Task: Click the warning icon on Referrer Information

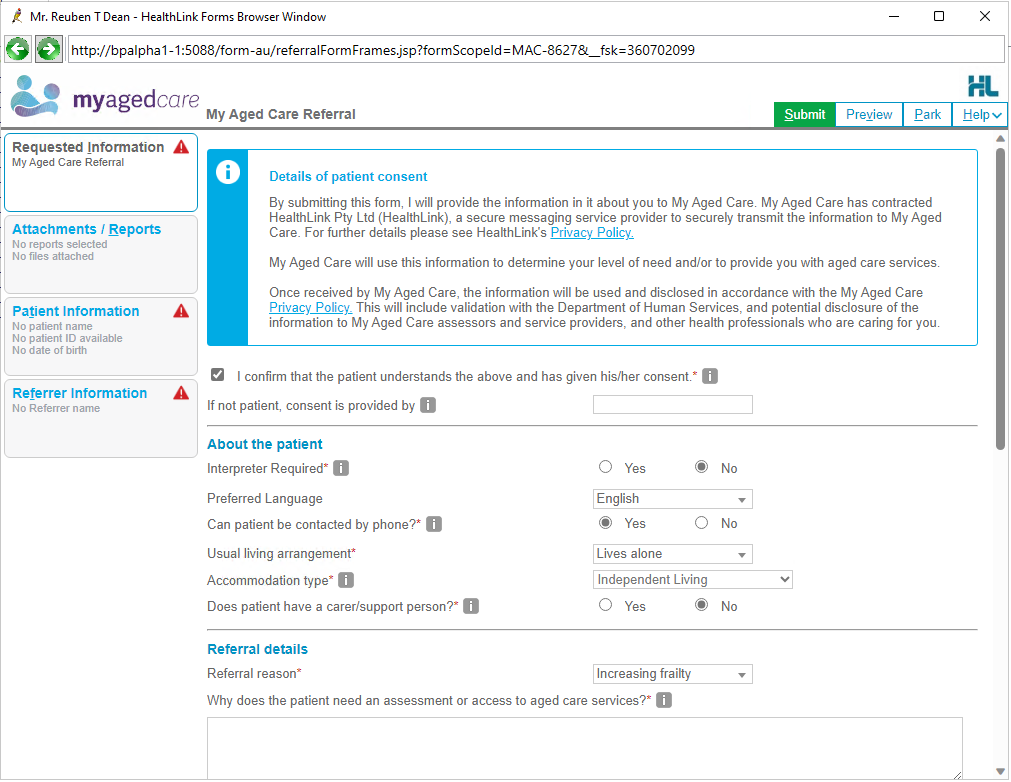Action: (181, 393)
